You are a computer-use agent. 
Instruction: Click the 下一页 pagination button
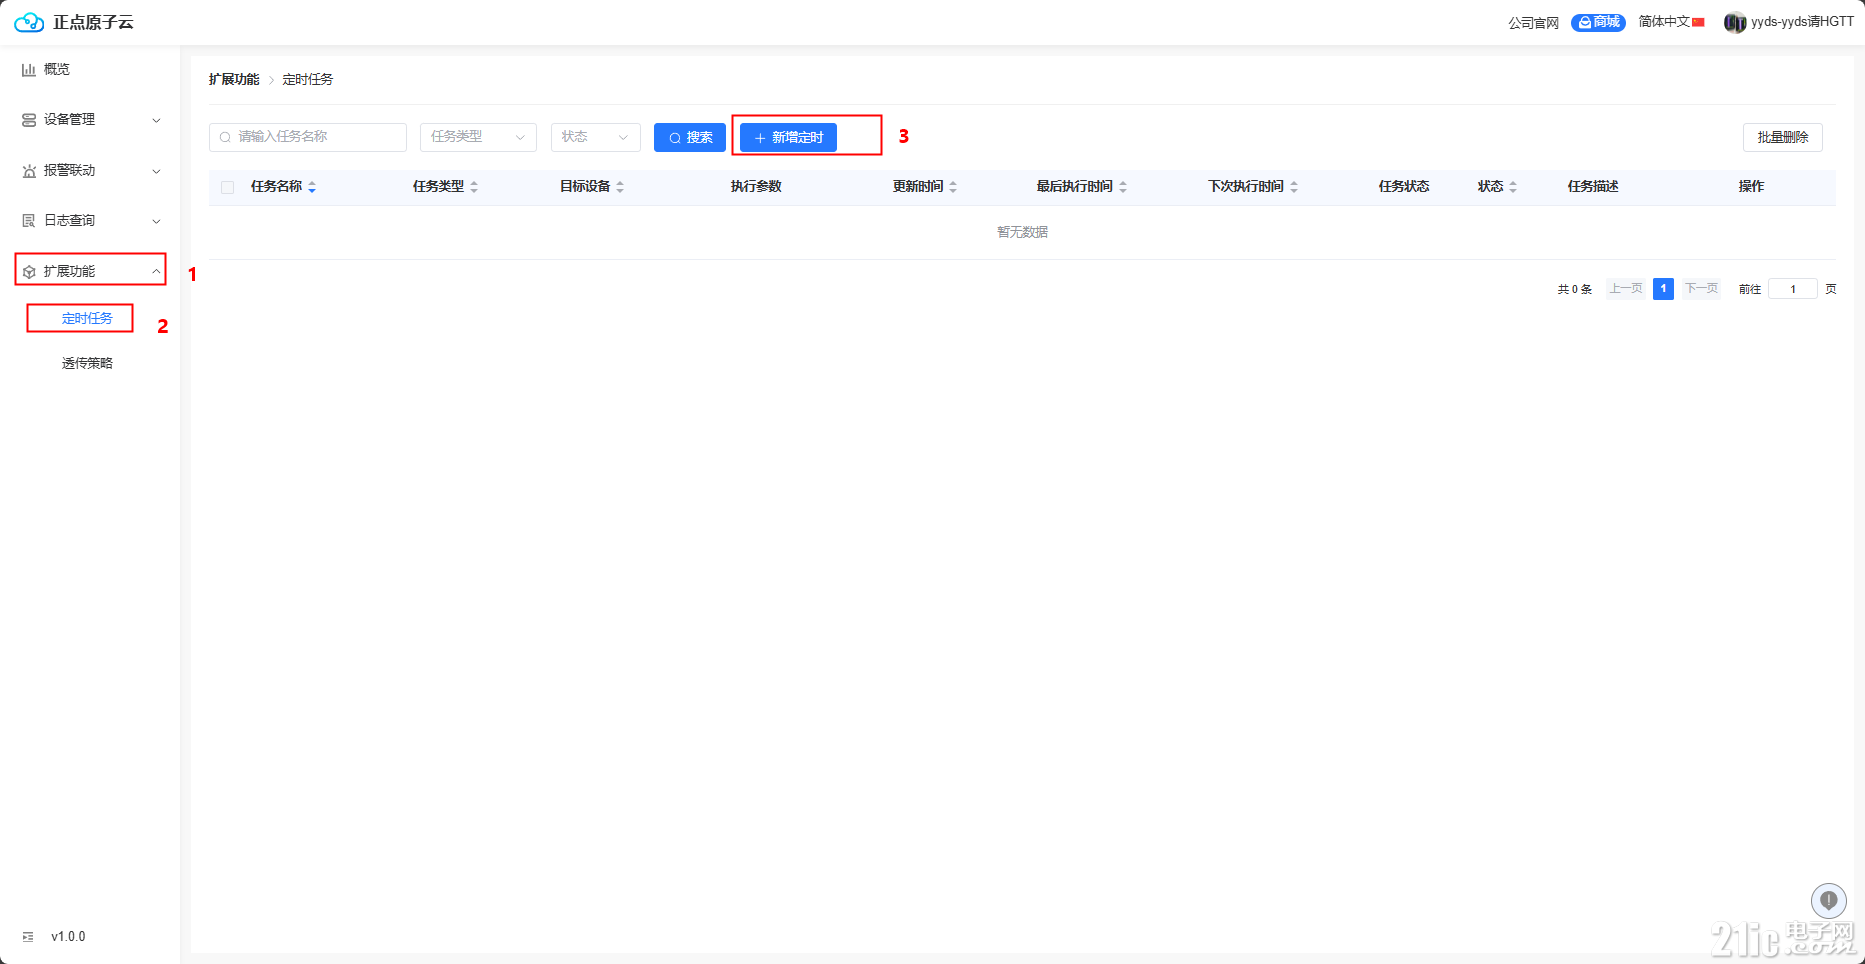pos(1701,289)
